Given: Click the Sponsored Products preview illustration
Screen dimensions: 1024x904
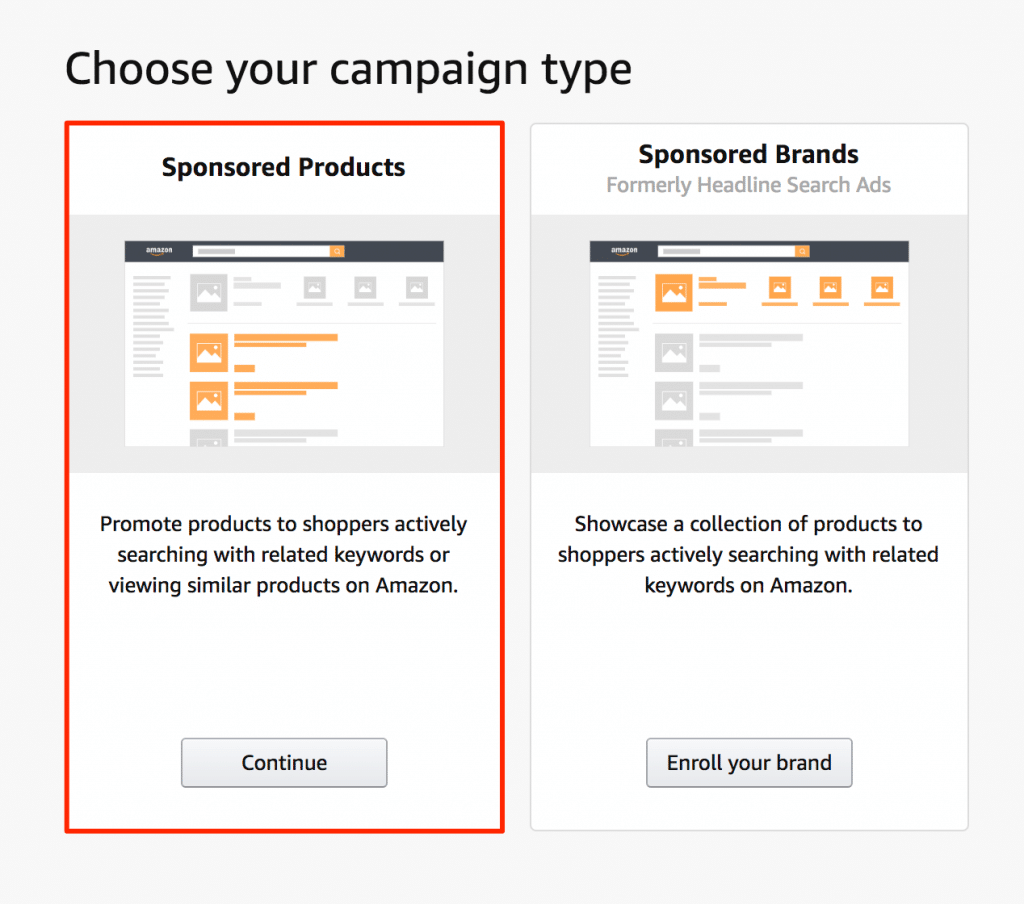Looking at the screenshot, I should point(284,343).
